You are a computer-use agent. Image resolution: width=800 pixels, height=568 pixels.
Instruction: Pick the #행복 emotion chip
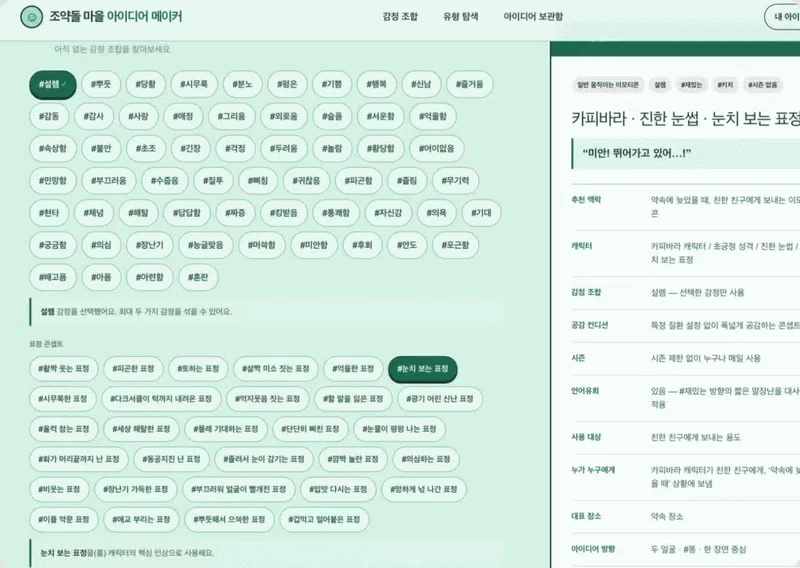377,84
